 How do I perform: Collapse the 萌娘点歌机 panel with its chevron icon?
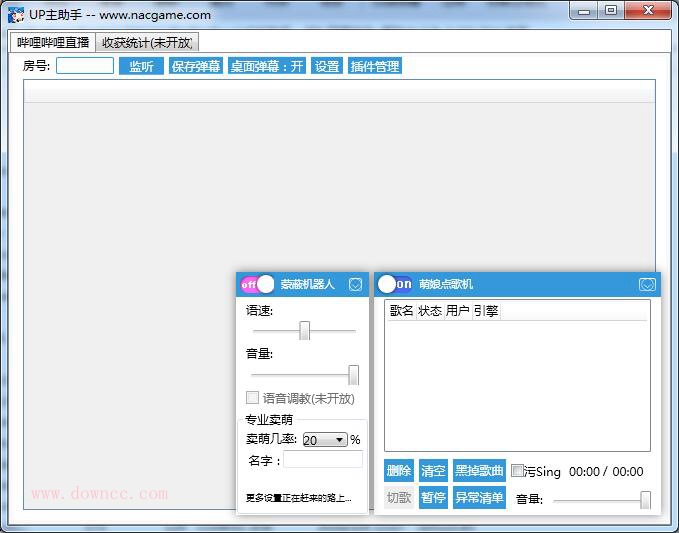pos(647,285)
